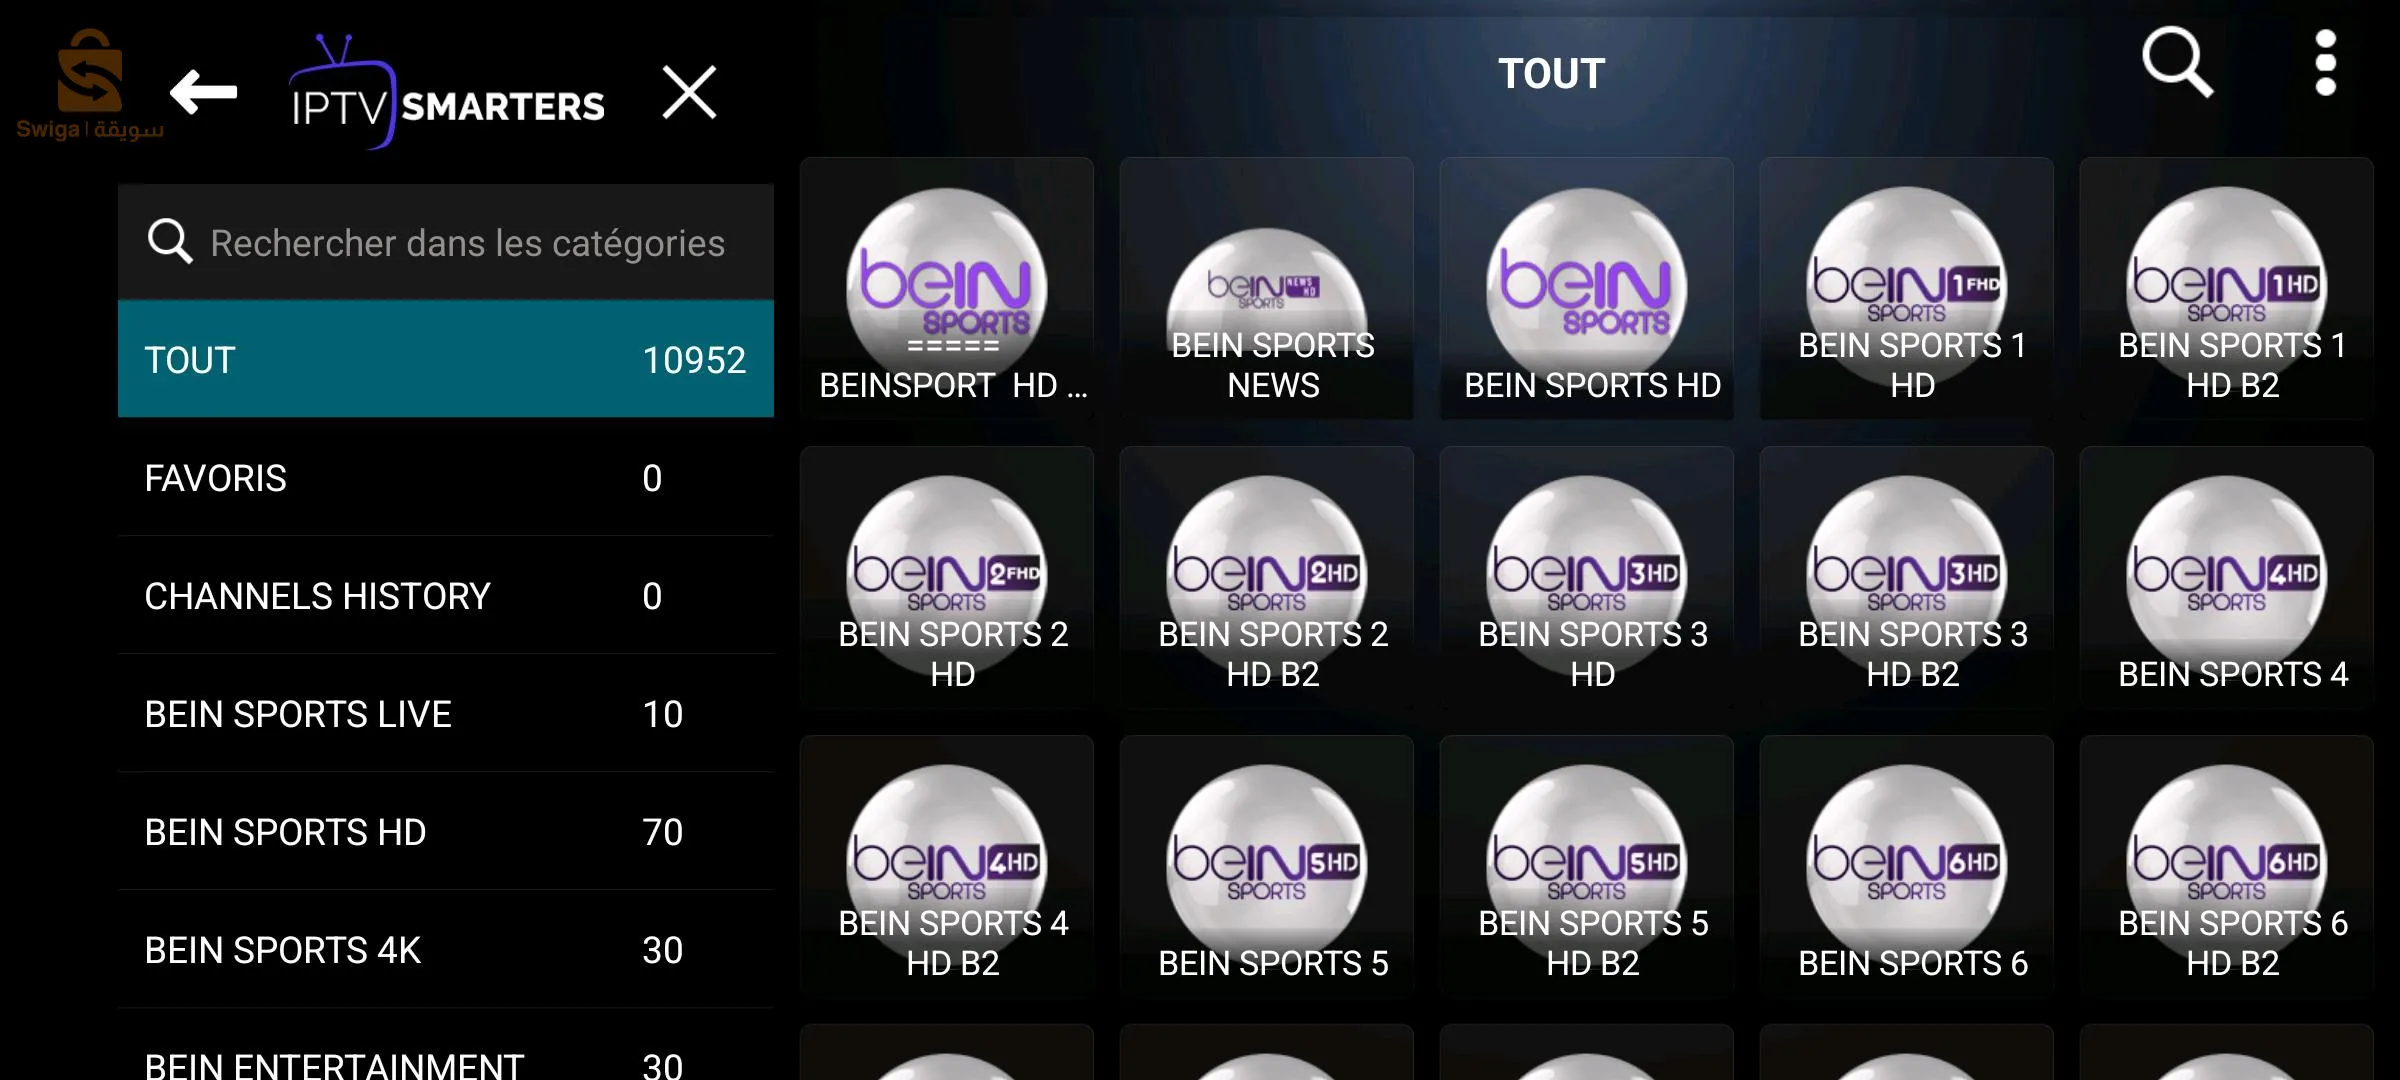Open BEIN SPORTS NEWS channel tile
Image resolution: width=2400 pixels, height=1080 pixels.
(1267, 289)
